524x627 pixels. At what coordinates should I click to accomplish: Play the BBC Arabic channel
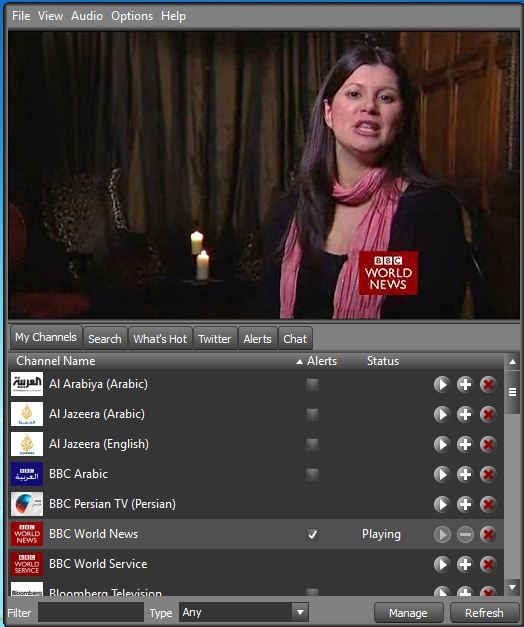pos(442,475)
